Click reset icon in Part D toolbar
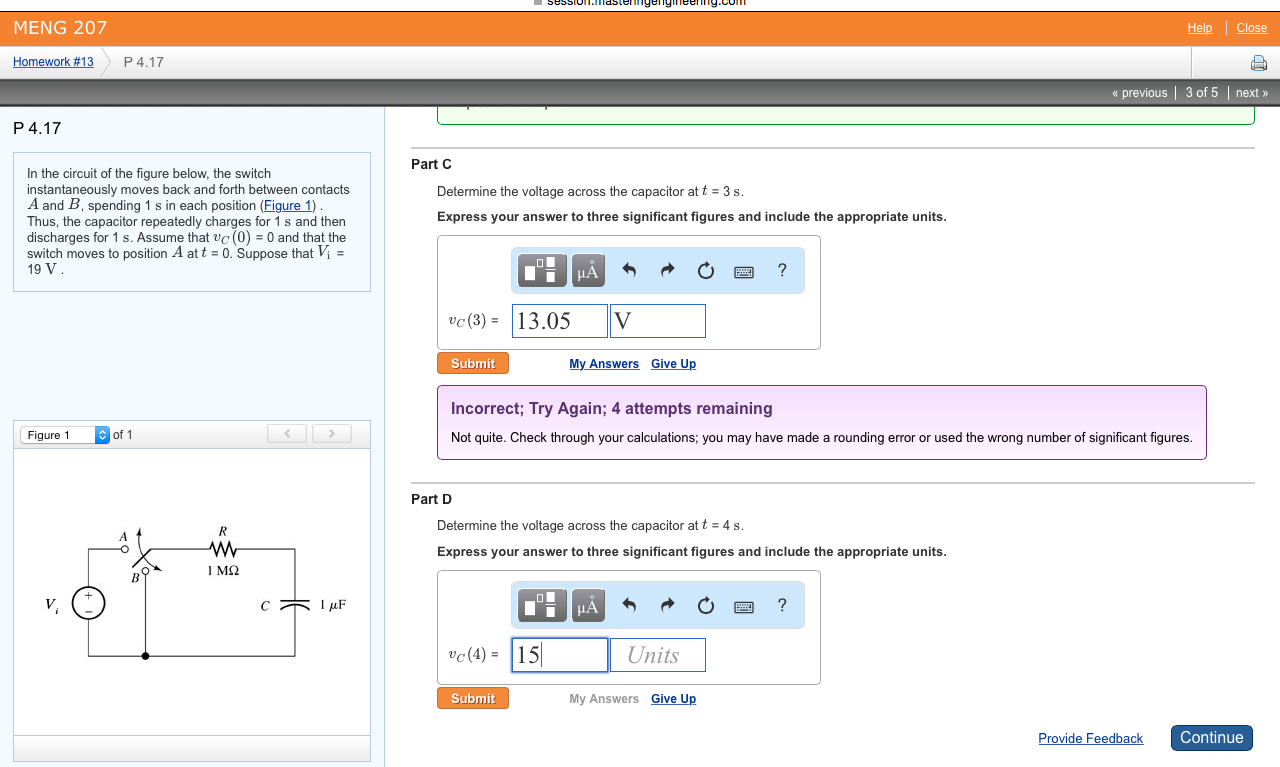 tap(706, 605)
